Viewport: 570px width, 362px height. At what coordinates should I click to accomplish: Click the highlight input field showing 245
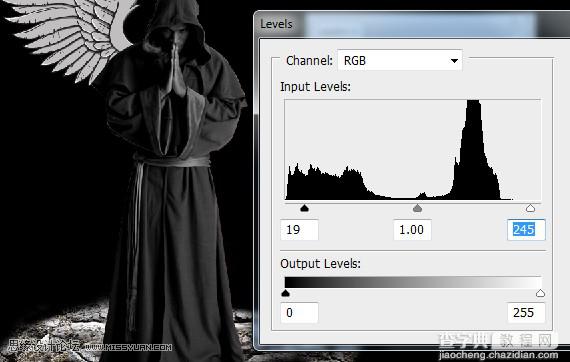[526, 230]
